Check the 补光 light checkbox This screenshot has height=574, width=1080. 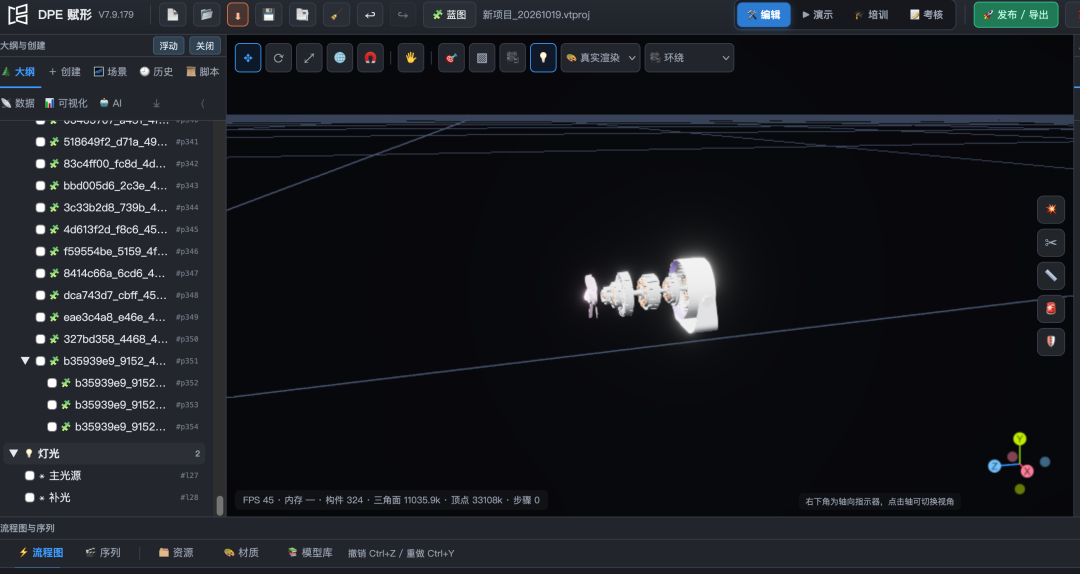[30, 498]
